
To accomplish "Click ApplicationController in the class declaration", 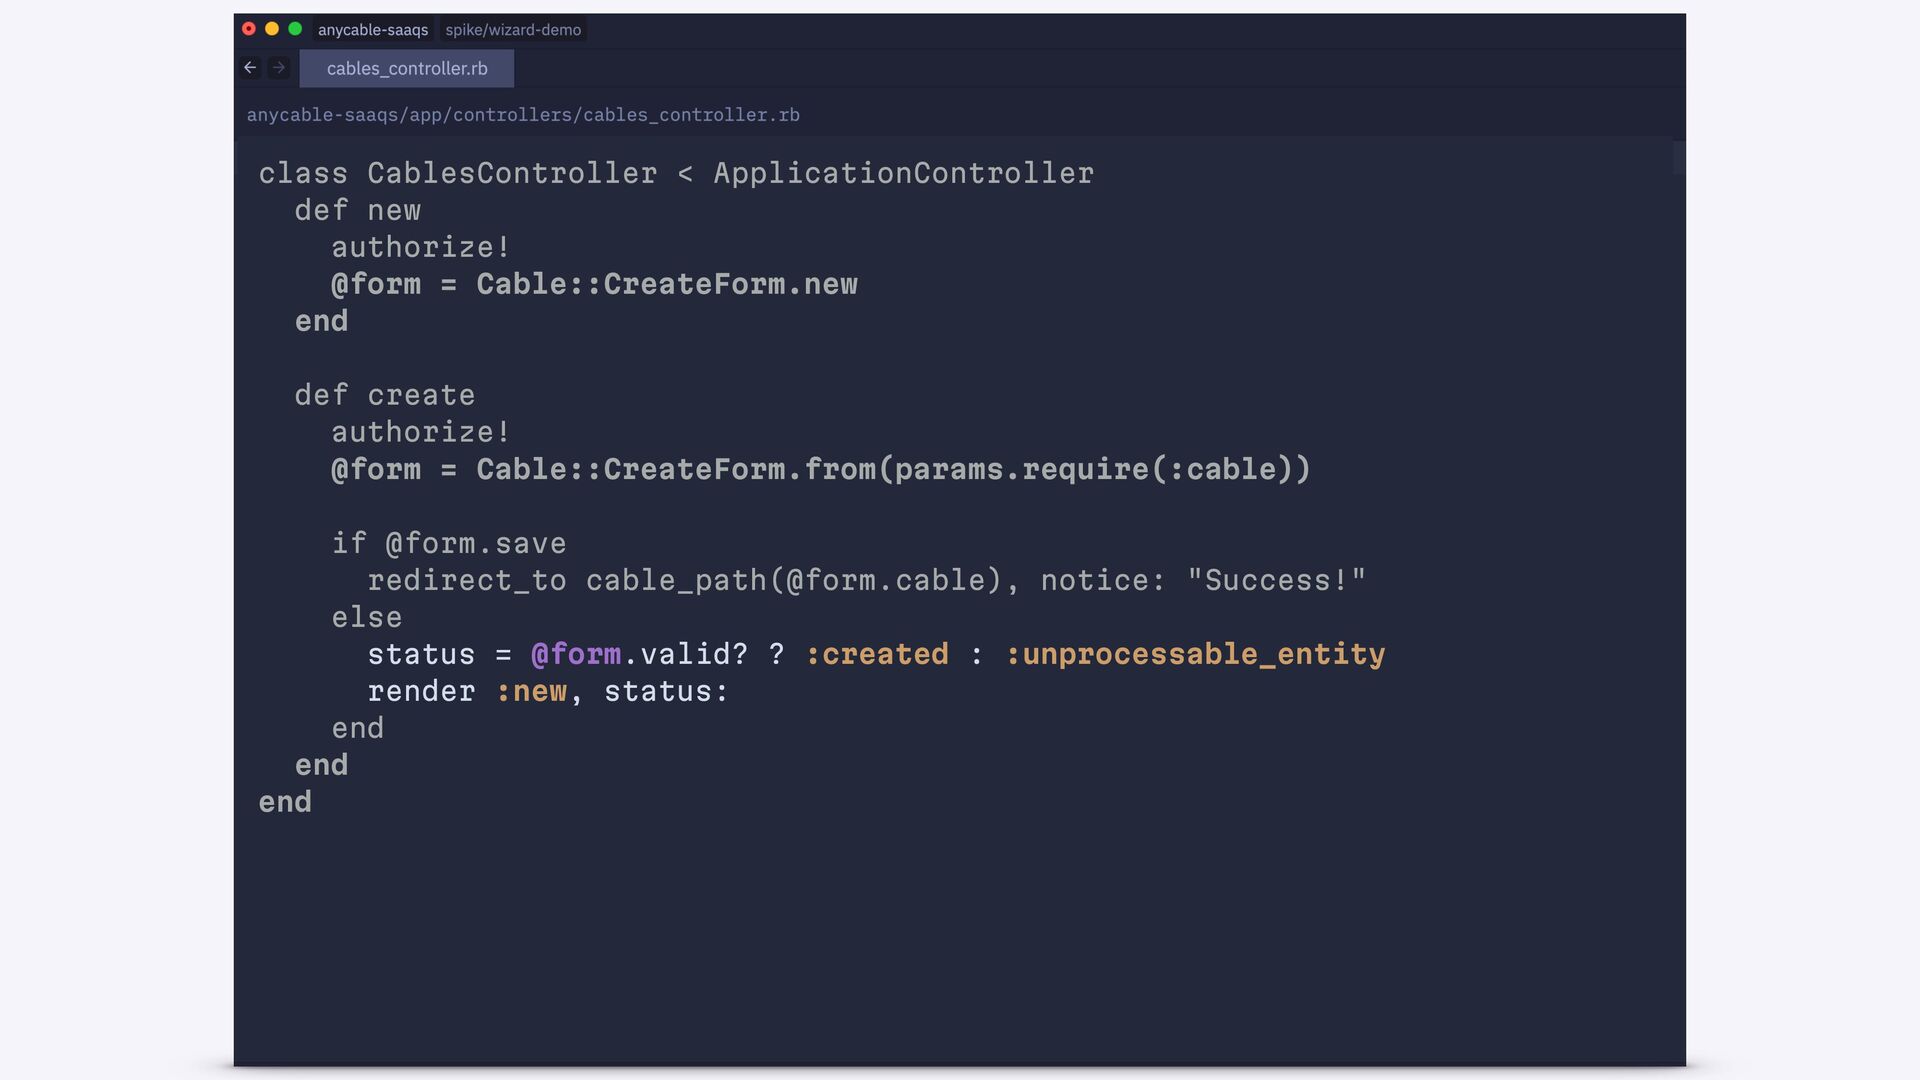I will click(903, 173).
